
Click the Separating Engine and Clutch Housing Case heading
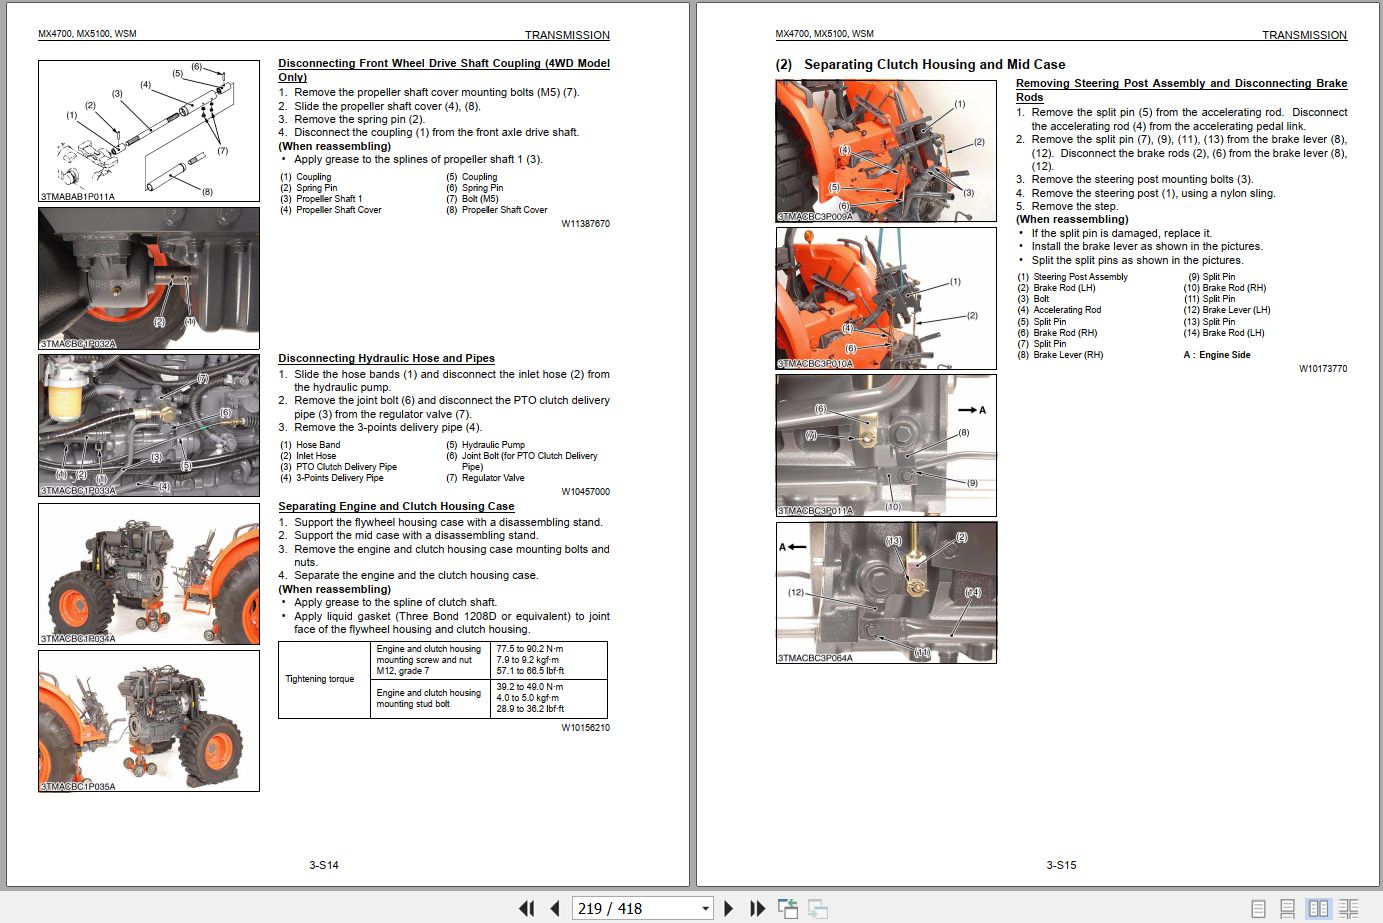[x=396, y=506]
